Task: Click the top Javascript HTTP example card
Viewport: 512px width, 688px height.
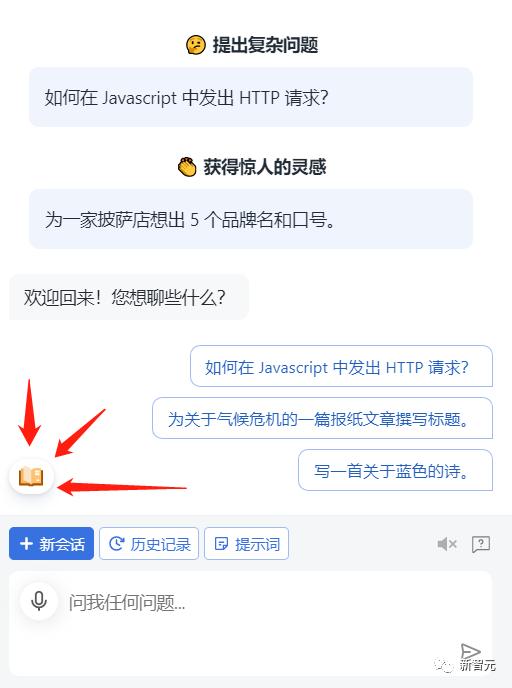Action: tap(251, 97)
